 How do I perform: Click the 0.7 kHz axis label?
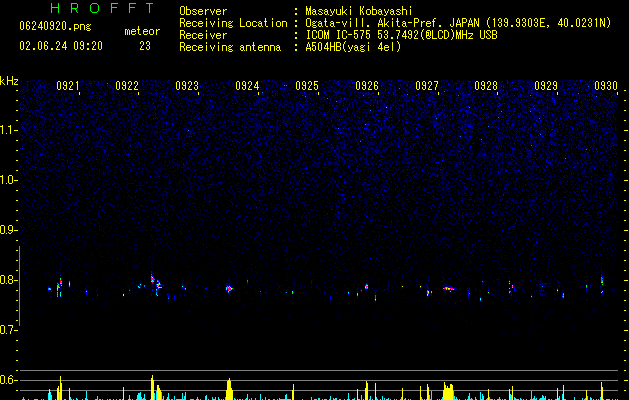[x=8, y=330]
